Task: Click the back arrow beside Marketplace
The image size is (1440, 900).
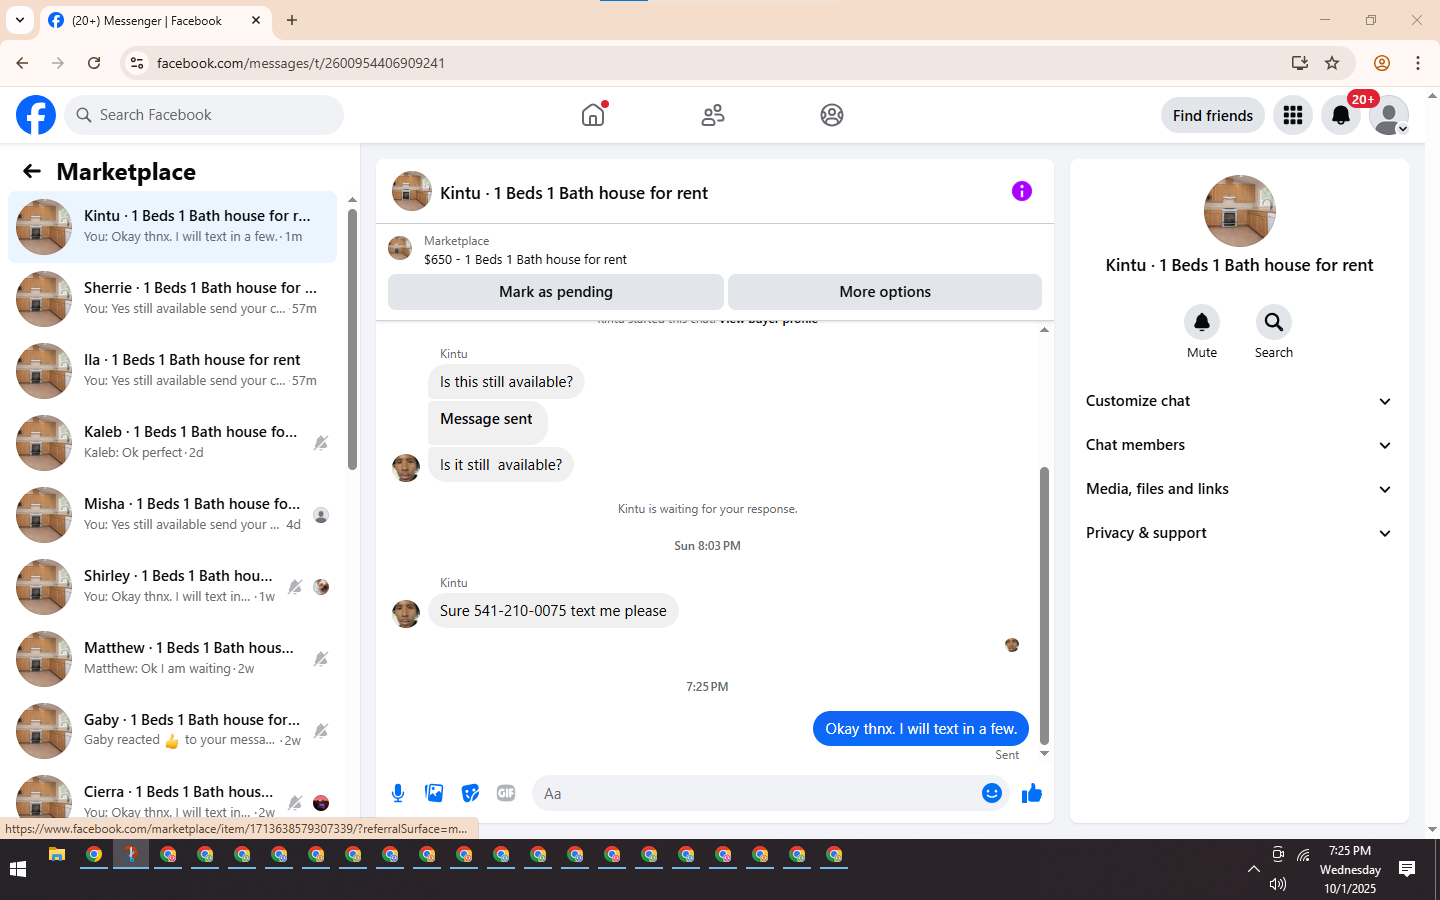Action: click(32, 171)
